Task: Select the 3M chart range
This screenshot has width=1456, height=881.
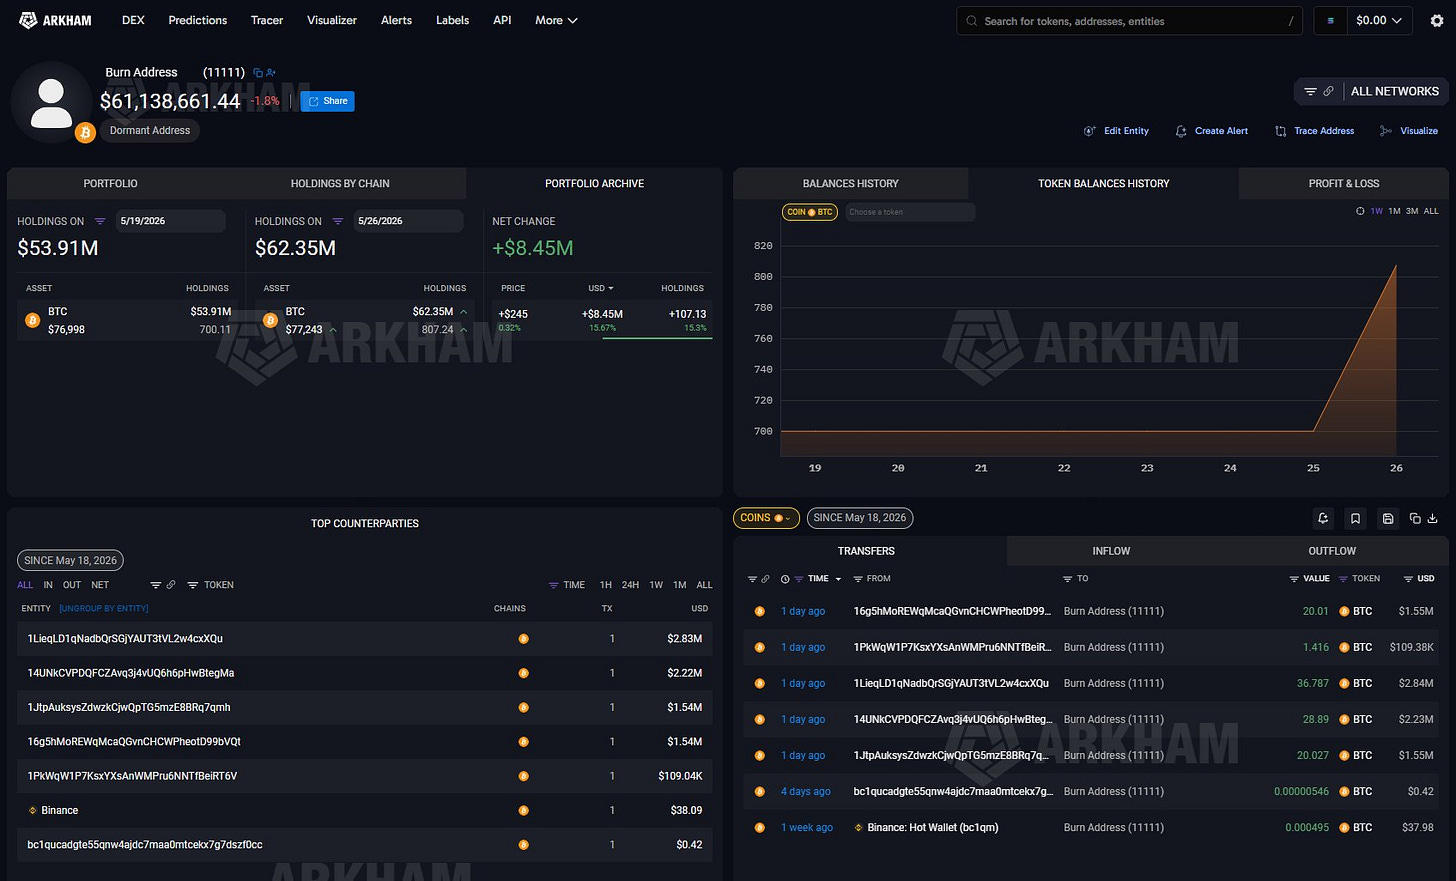Action: 1412,211
